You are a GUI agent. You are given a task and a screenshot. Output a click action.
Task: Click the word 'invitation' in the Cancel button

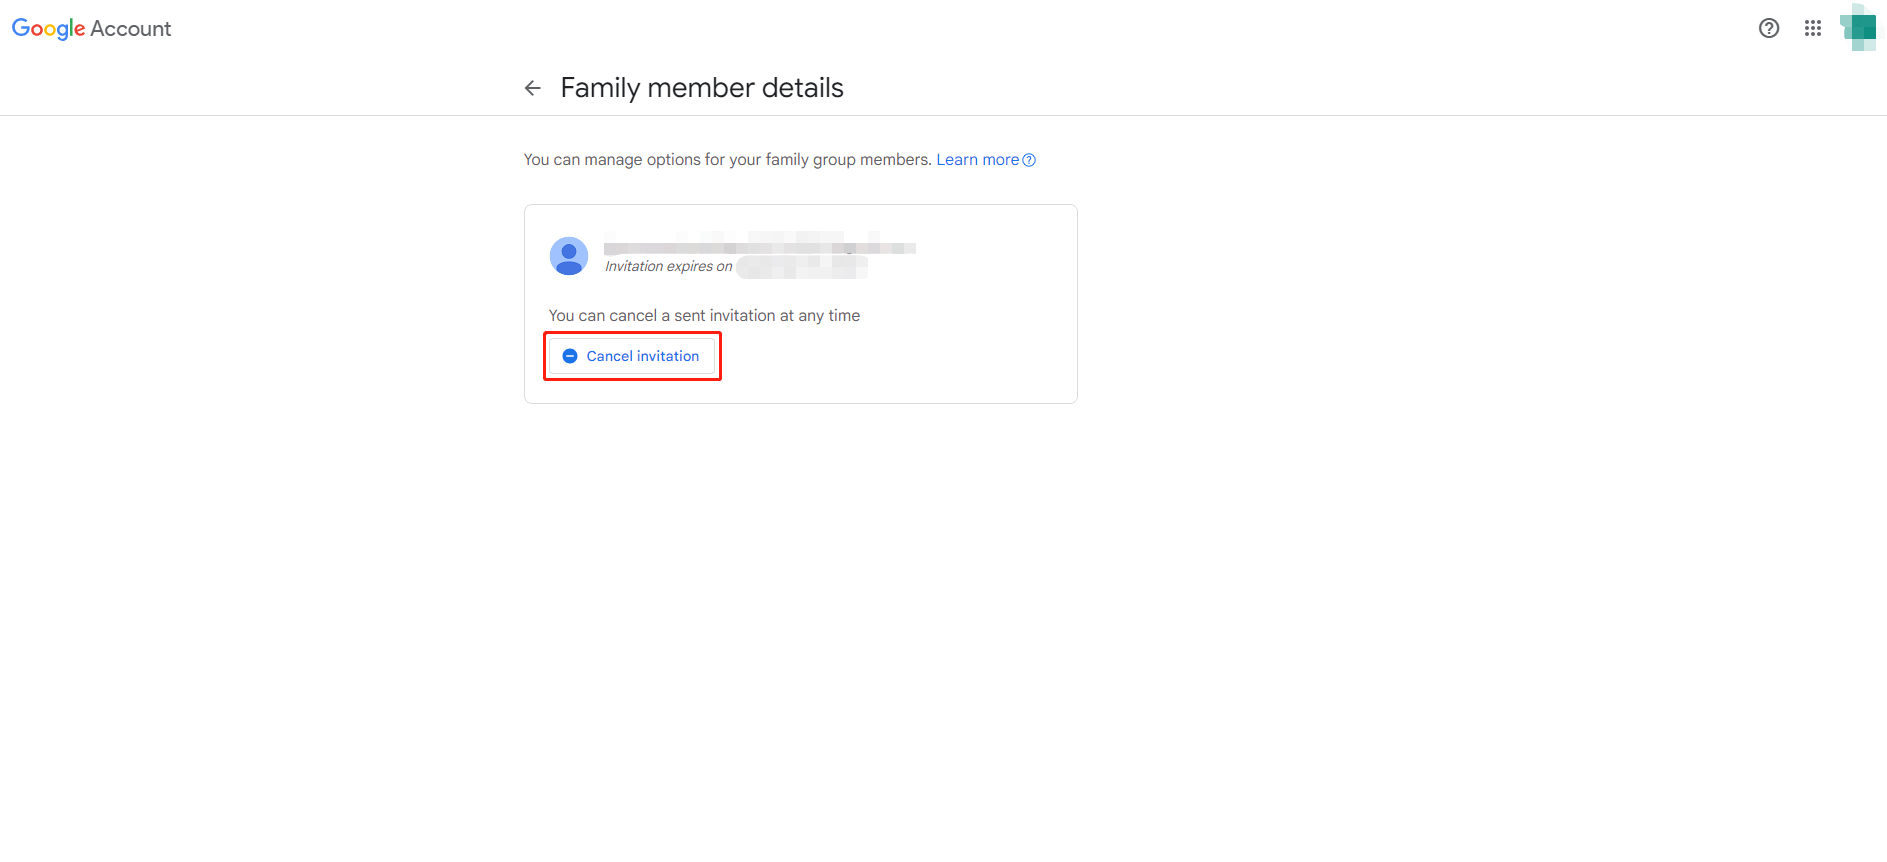tap(668, 356)
